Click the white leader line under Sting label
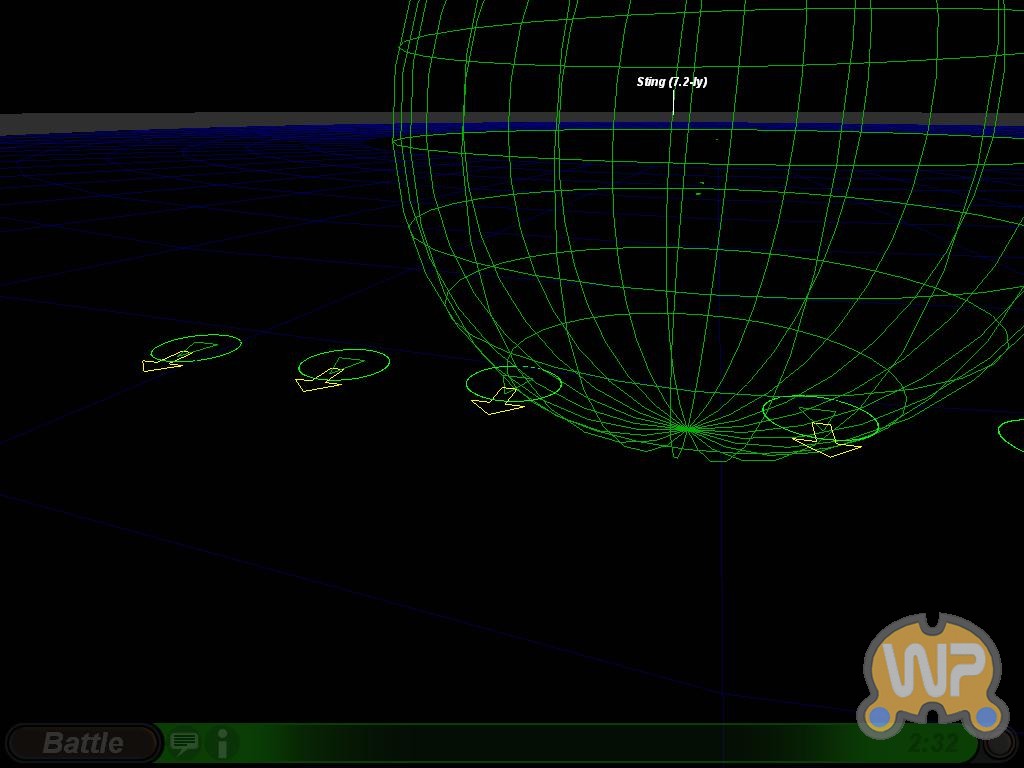 [x=673, y=102]
